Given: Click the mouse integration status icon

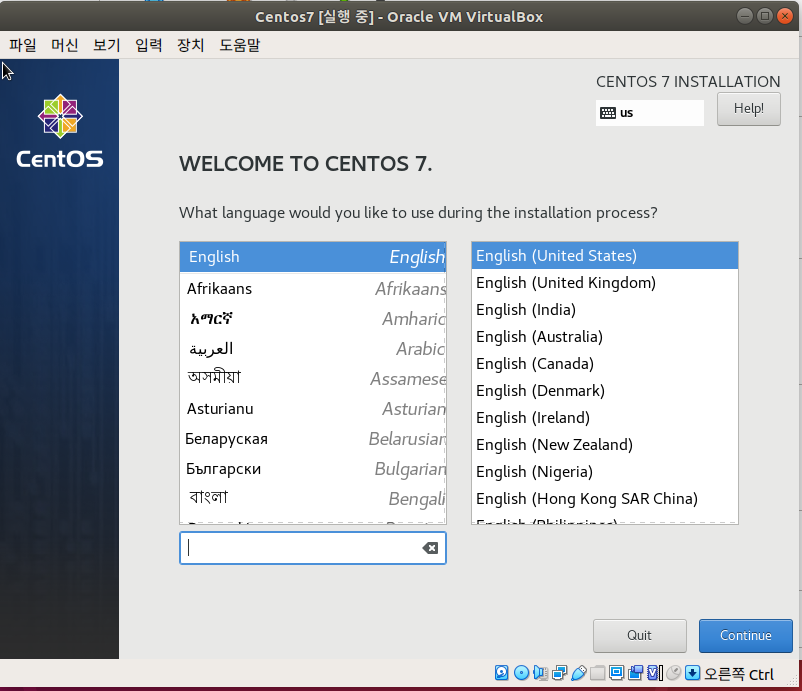Looking at the screenshot, I should click(674, 673).
